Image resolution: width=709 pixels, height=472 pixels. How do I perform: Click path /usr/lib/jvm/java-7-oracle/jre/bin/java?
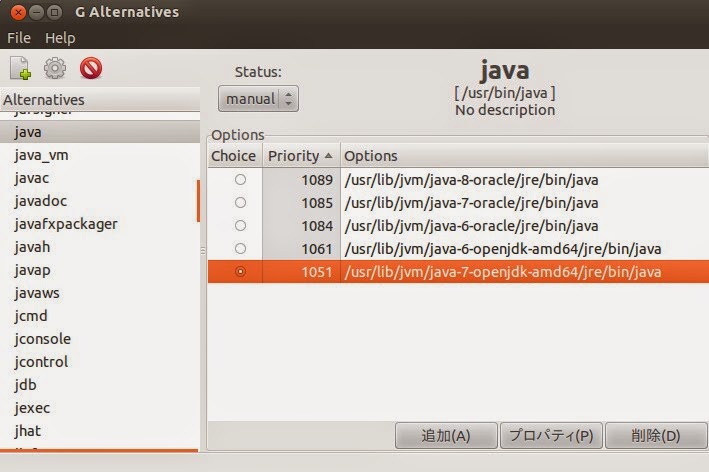[471, 203]
